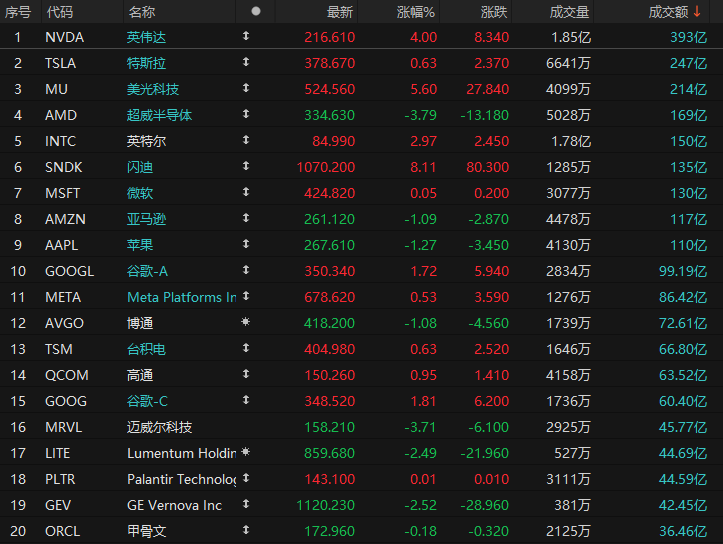
Task: Click the star-burst icon in LITE row
Action: [x=246, y=452]
